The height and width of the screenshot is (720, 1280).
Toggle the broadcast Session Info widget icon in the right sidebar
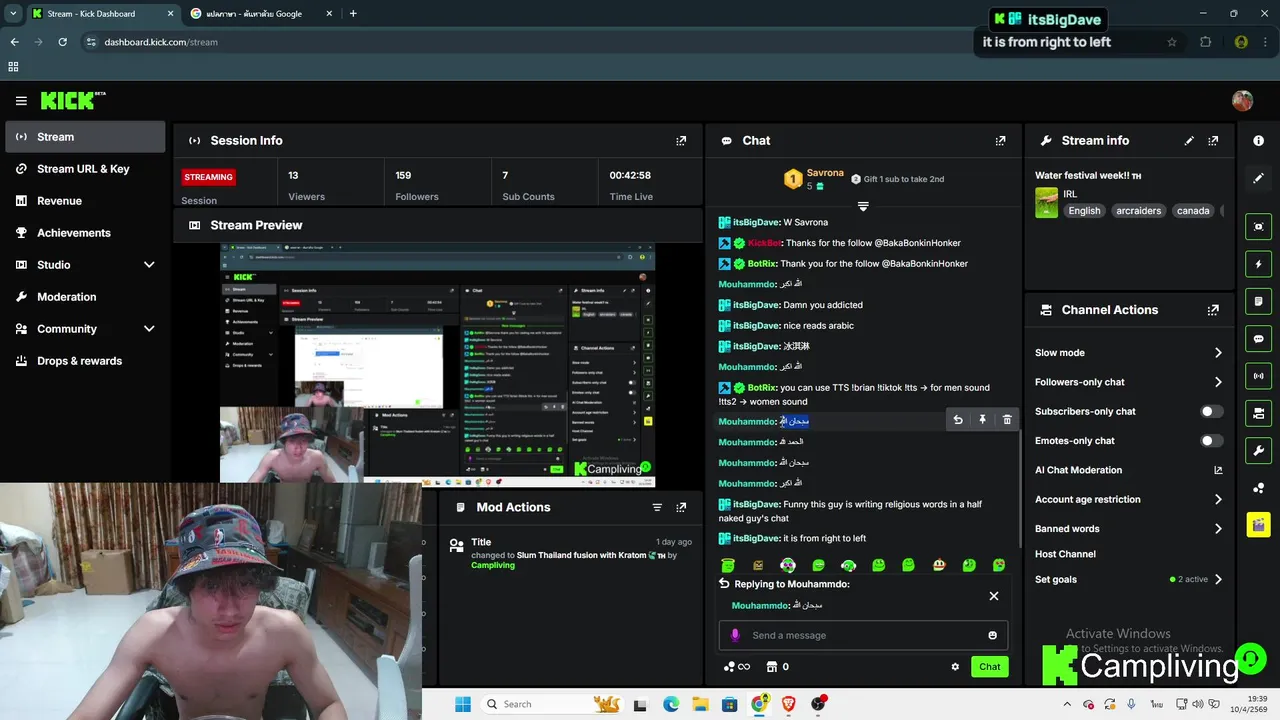(x=1259, y=376)
